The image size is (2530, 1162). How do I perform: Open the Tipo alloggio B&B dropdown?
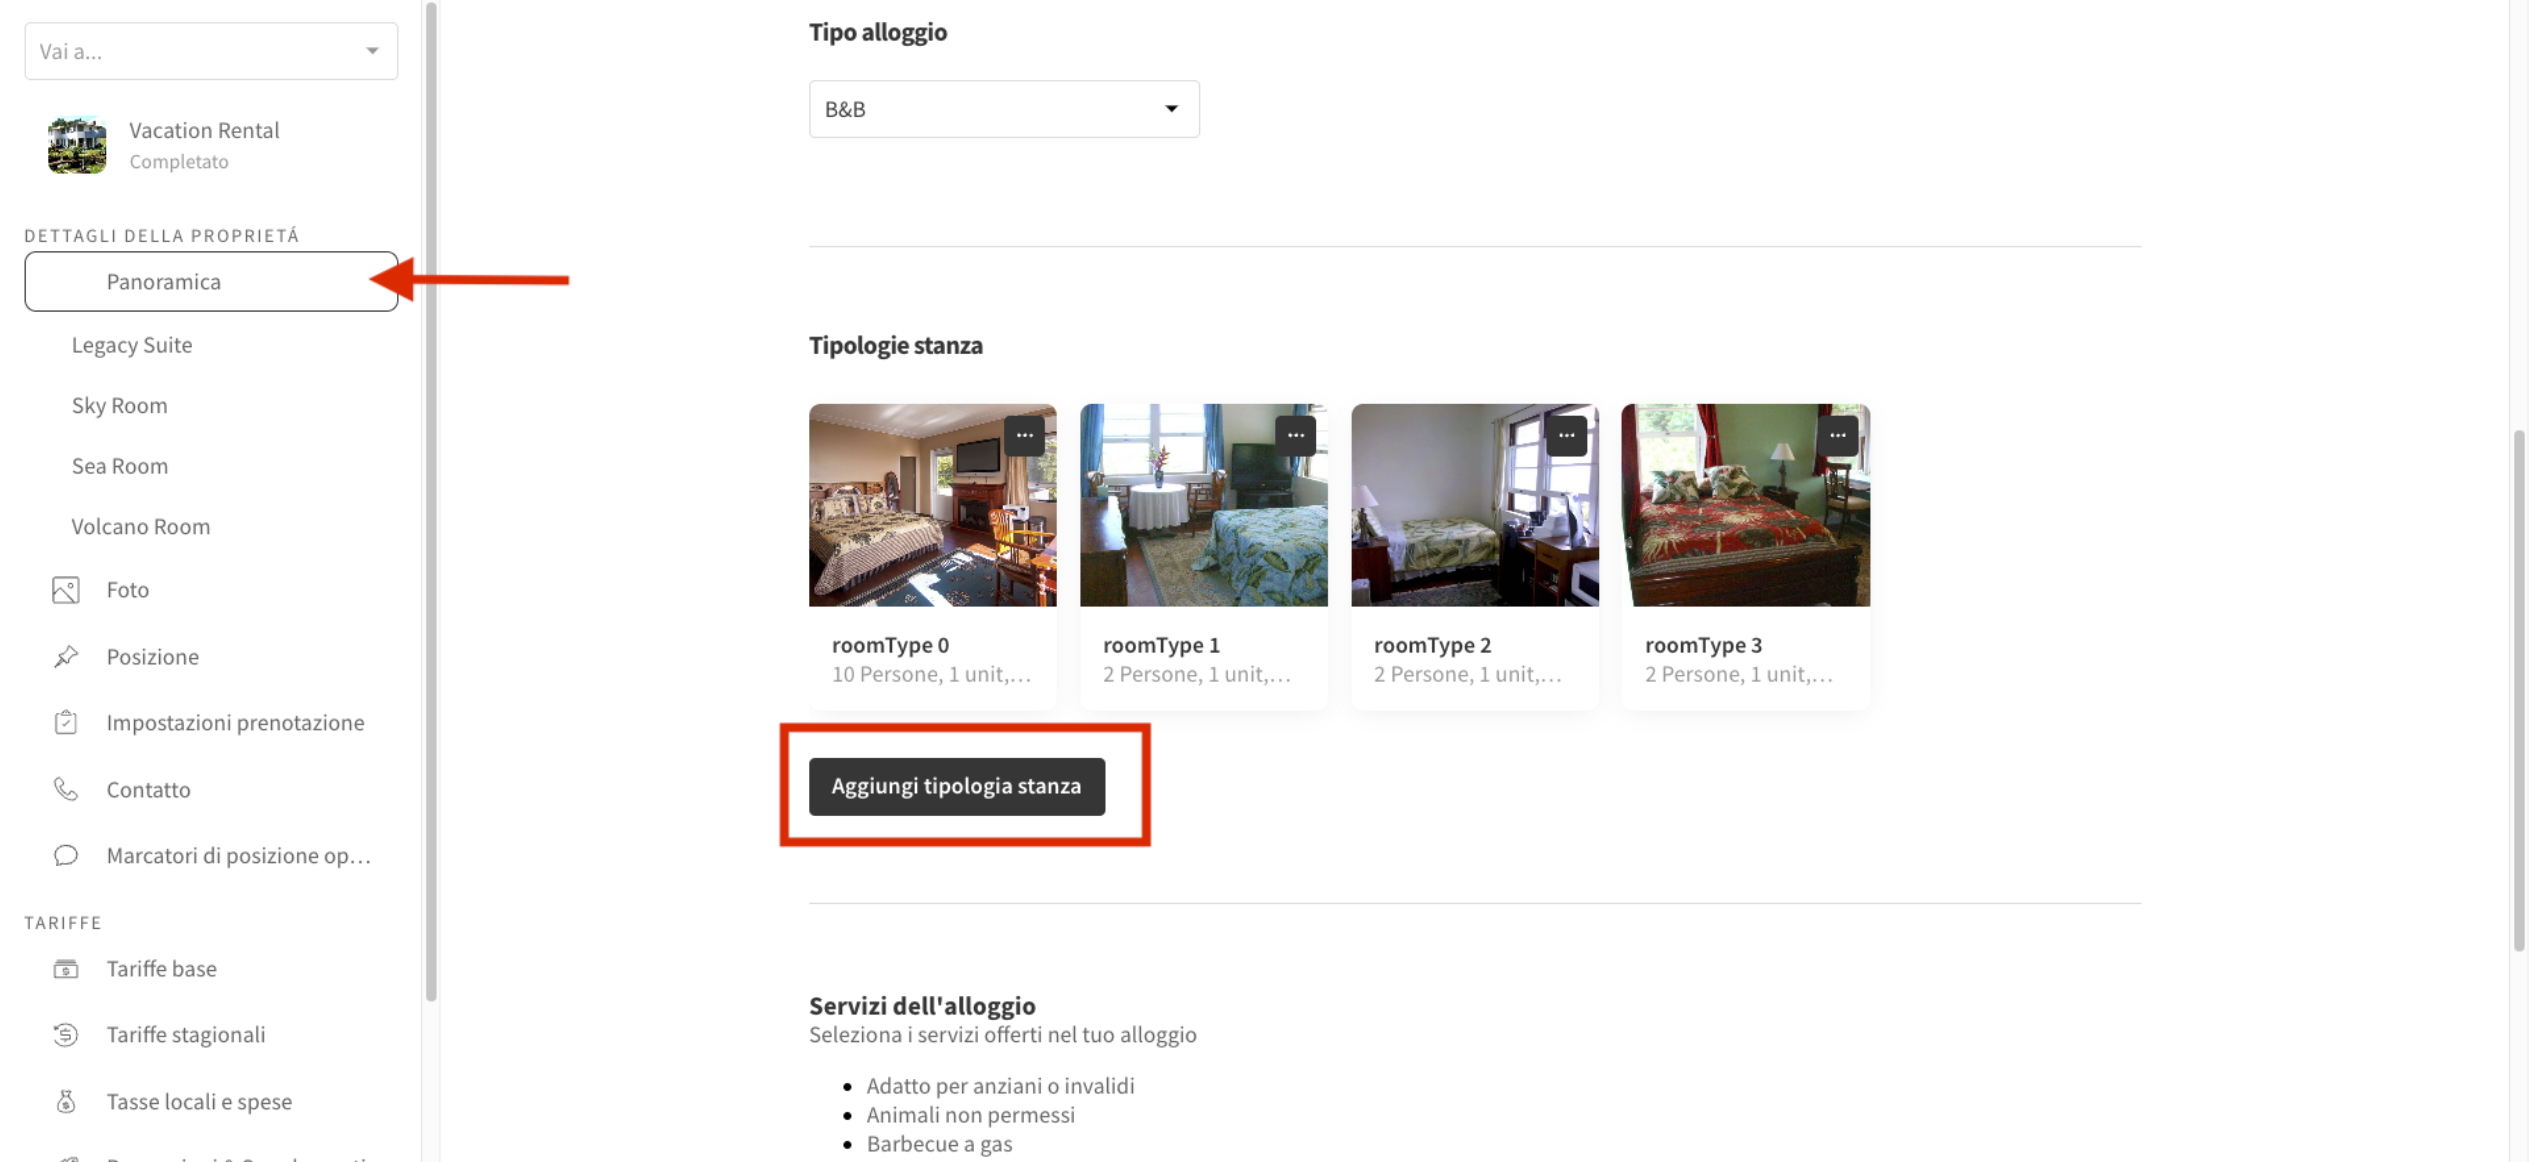1003,109
